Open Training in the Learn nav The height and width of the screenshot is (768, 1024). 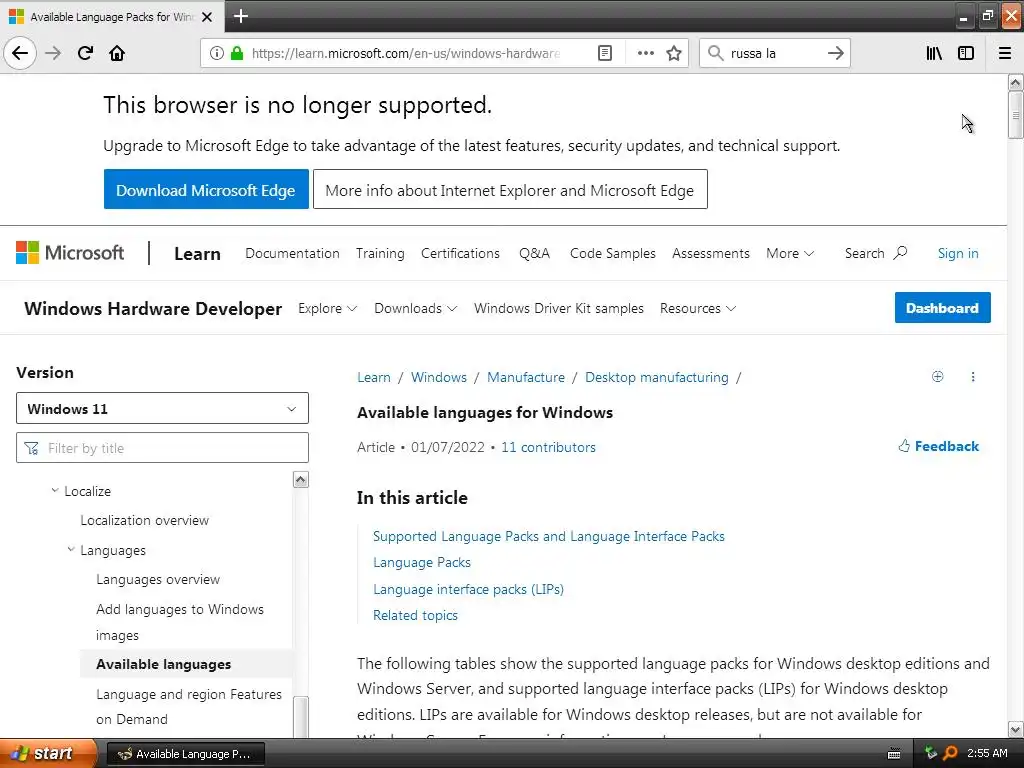[380, 253]
